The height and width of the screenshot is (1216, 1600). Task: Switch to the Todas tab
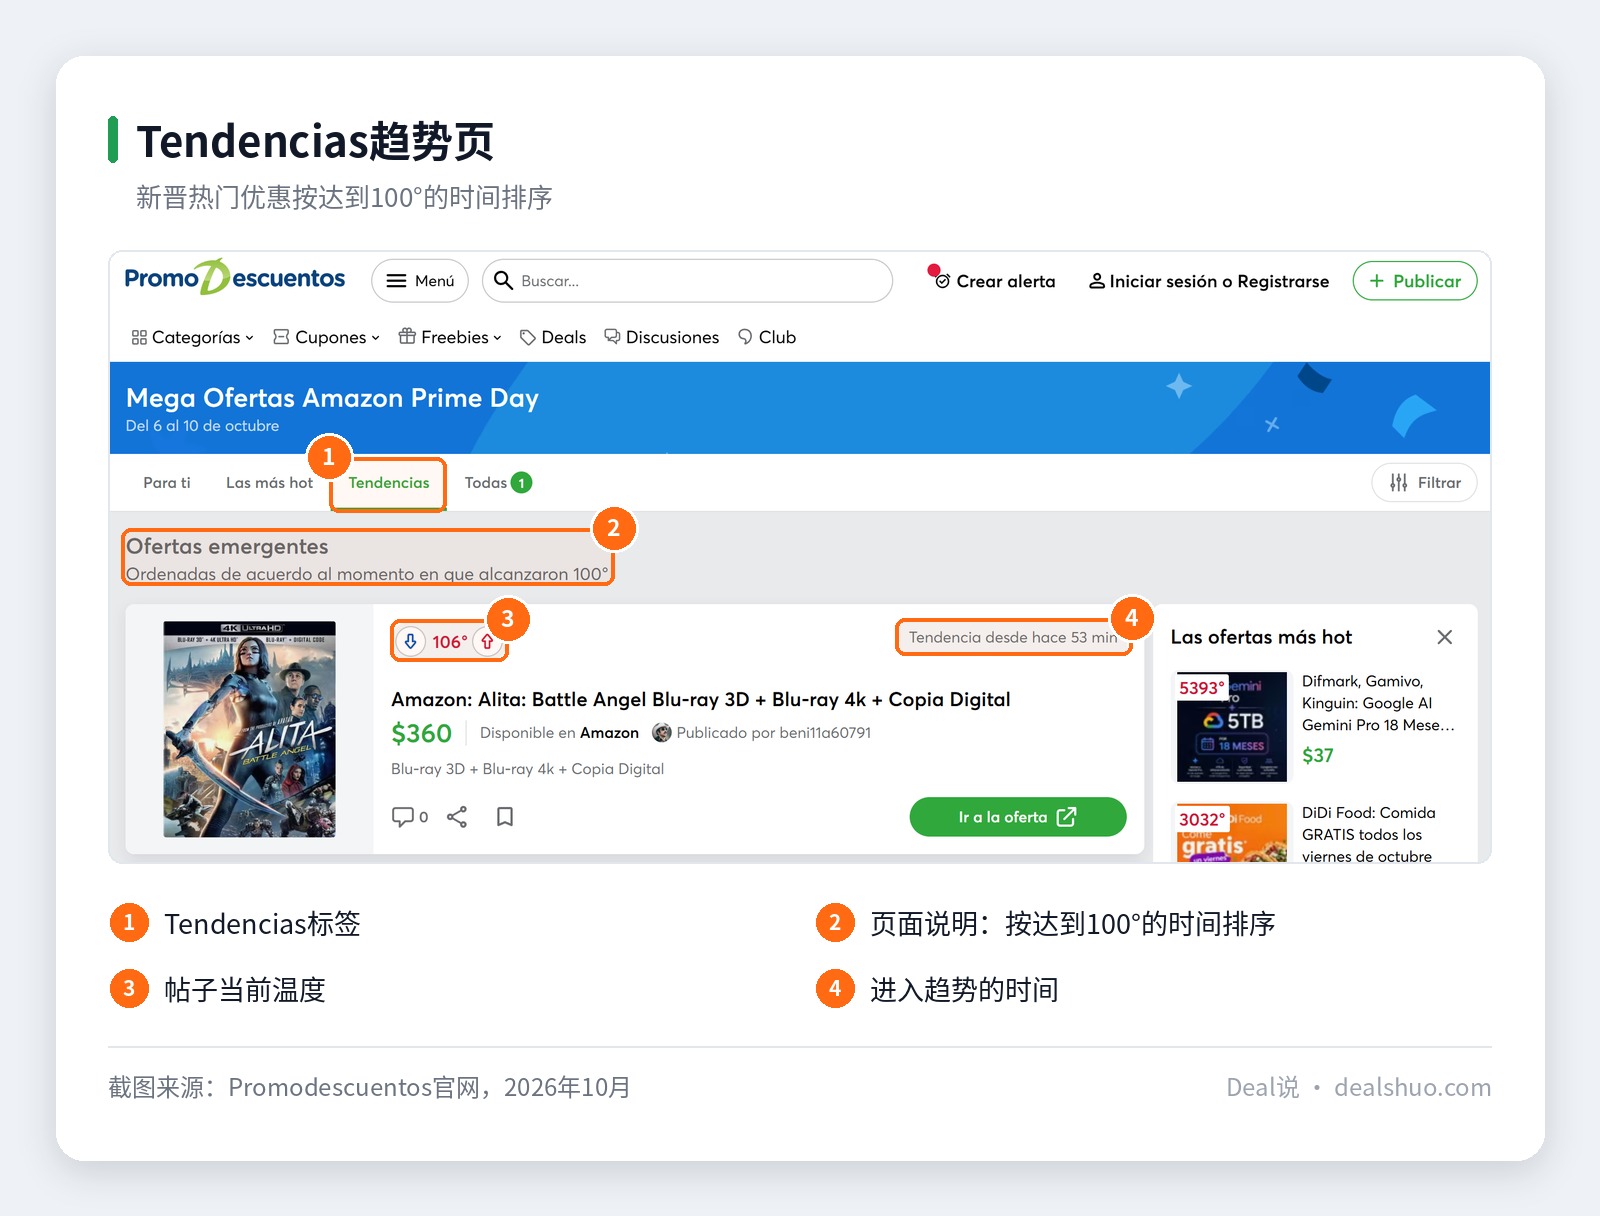[498, 483]
